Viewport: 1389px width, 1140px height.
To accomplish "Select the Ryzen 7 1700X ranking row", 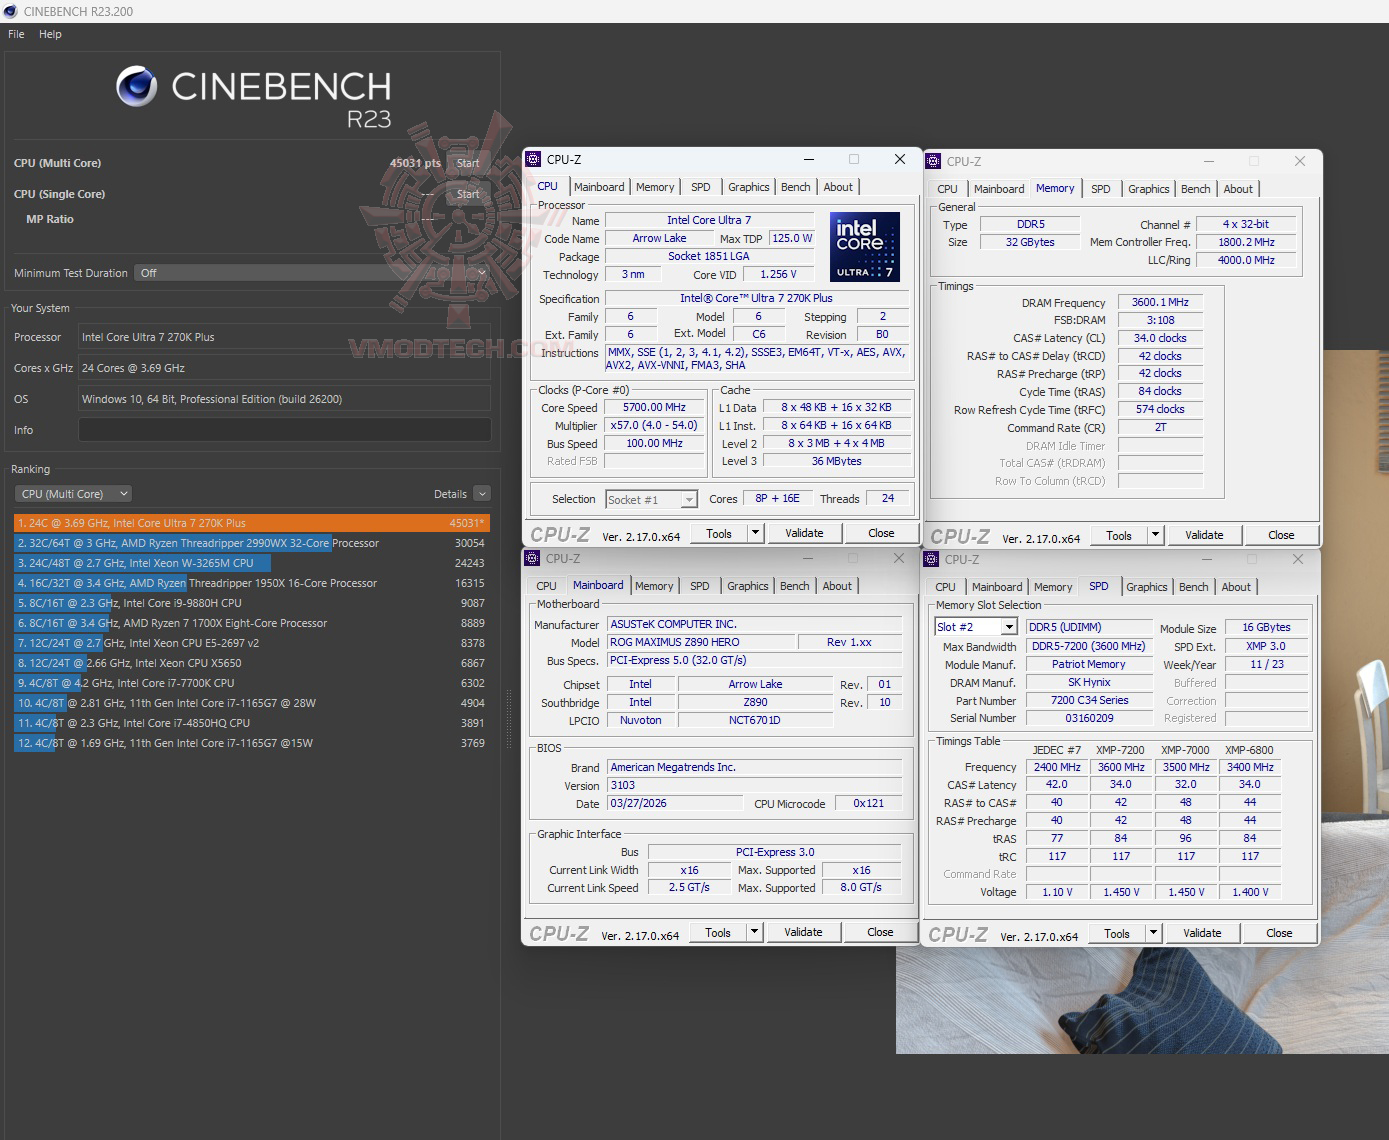I will point(252,623).
